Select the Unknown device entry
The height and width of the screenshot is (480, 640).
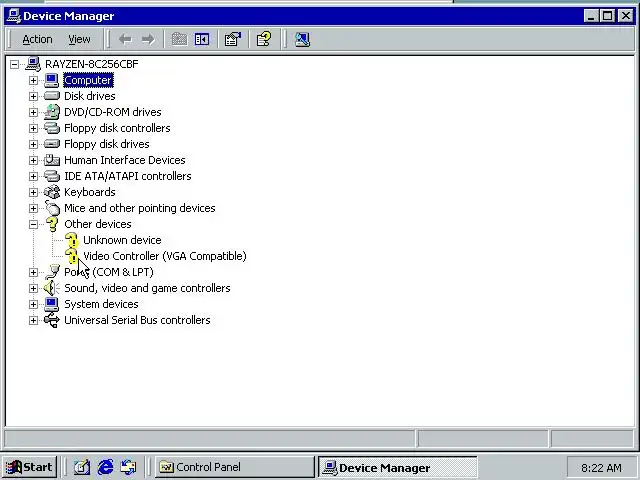pos(122,240)
